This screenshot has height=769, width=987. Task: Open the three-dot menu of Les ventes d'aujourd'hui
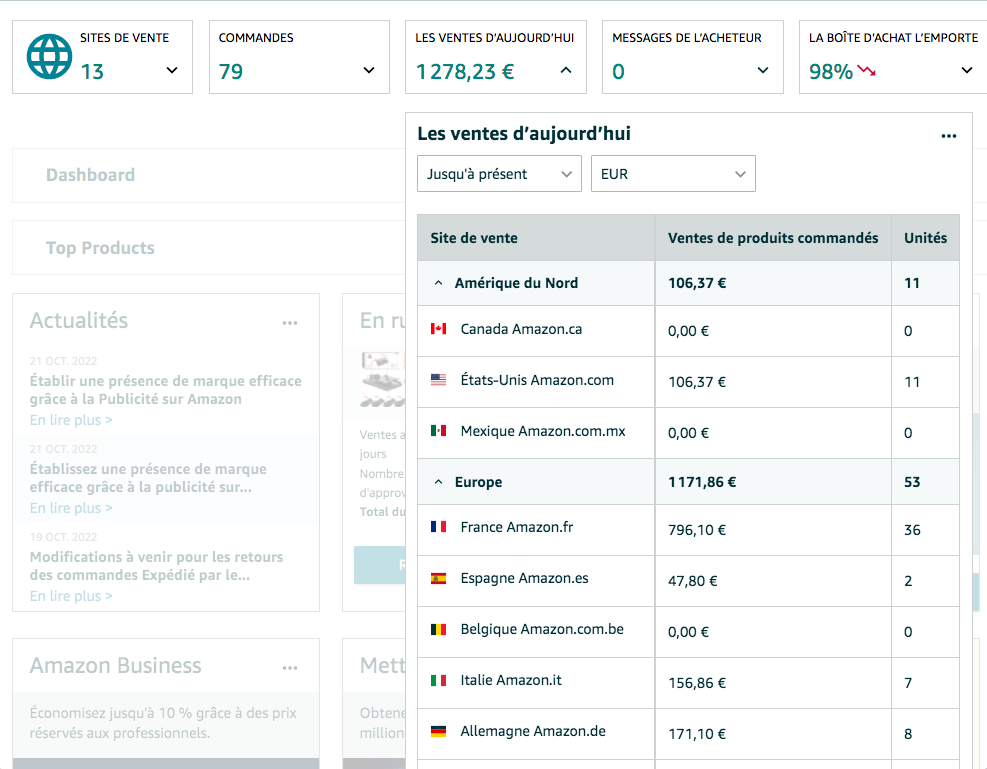pyautogui.click(x=949, y=136)
